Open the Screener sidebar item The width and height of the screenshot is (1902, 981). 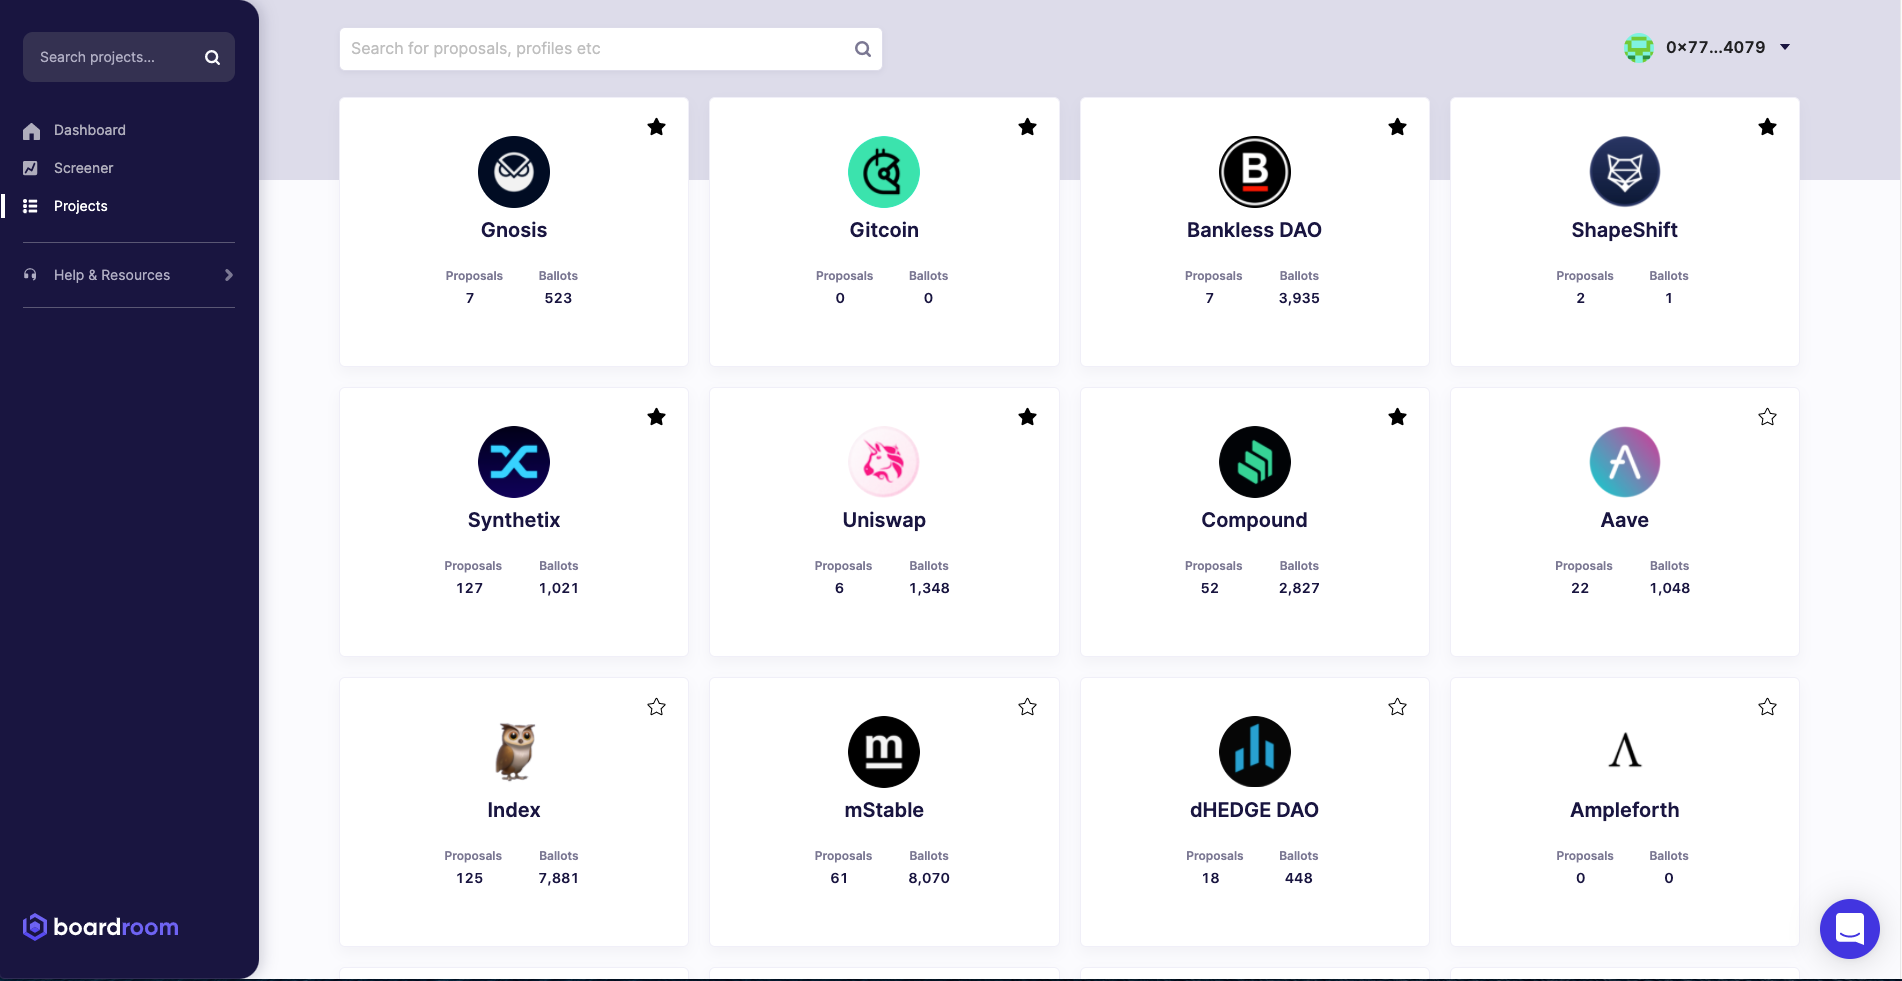[x=83, y=168]
